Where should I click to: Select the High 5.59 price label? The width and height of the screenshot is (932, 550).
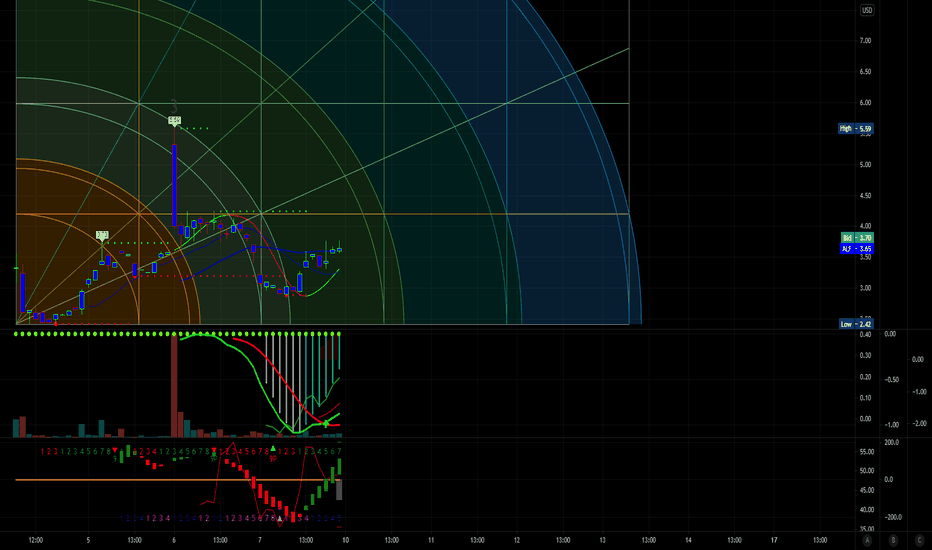click(855, 128)
